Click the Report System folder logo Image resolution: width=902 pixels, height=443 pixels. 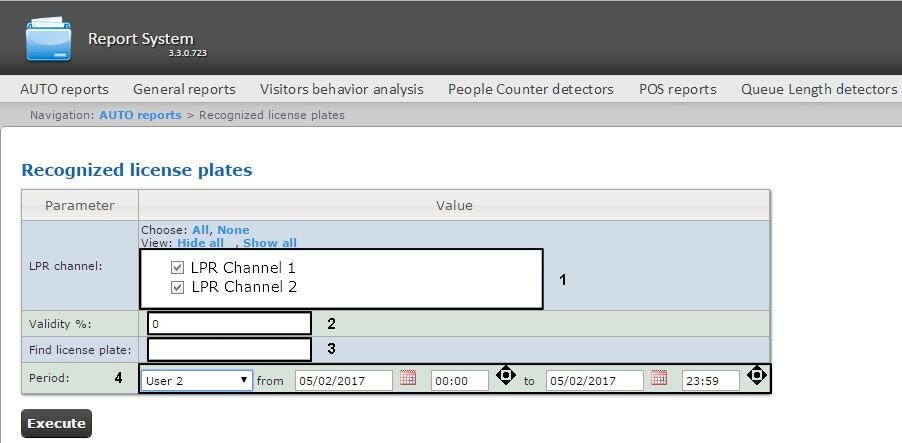pos(49,39)
